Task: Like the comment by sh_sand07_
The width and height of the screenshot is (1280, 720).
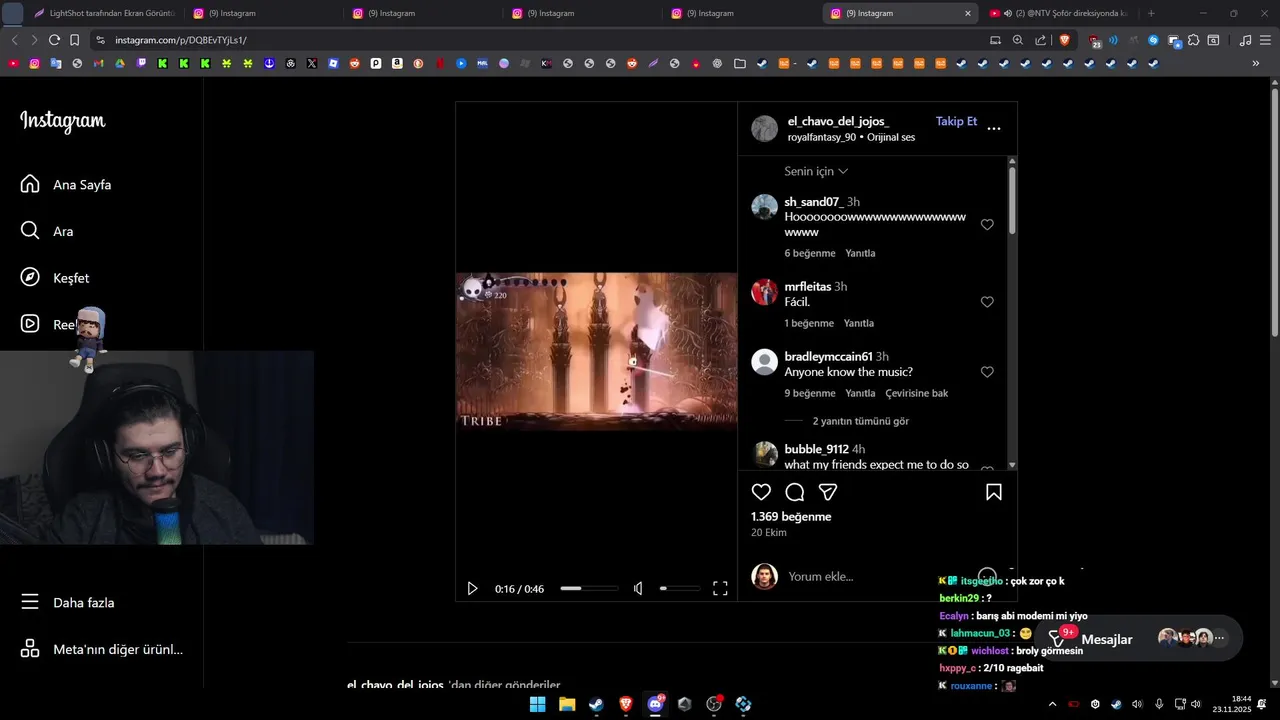Action: (987, 225)
